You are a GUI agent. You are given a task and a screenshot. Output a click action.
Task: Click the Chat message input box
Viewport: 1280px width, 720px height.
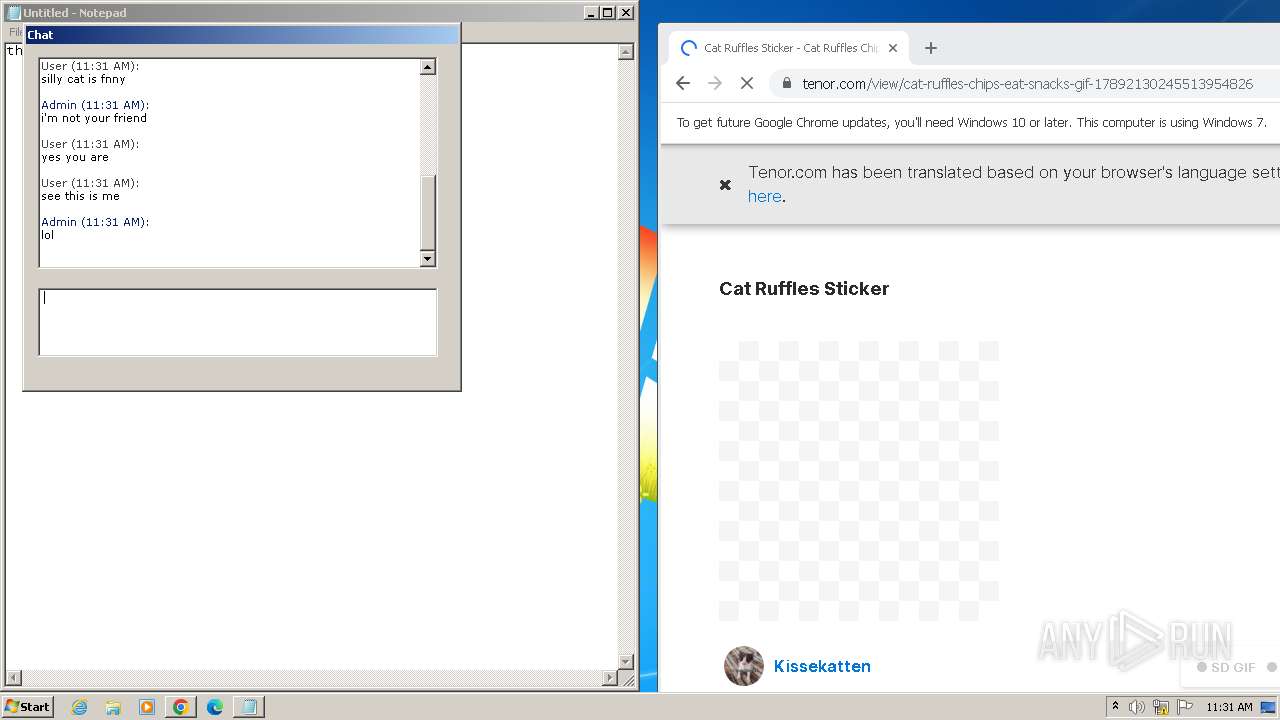point(238,322)
